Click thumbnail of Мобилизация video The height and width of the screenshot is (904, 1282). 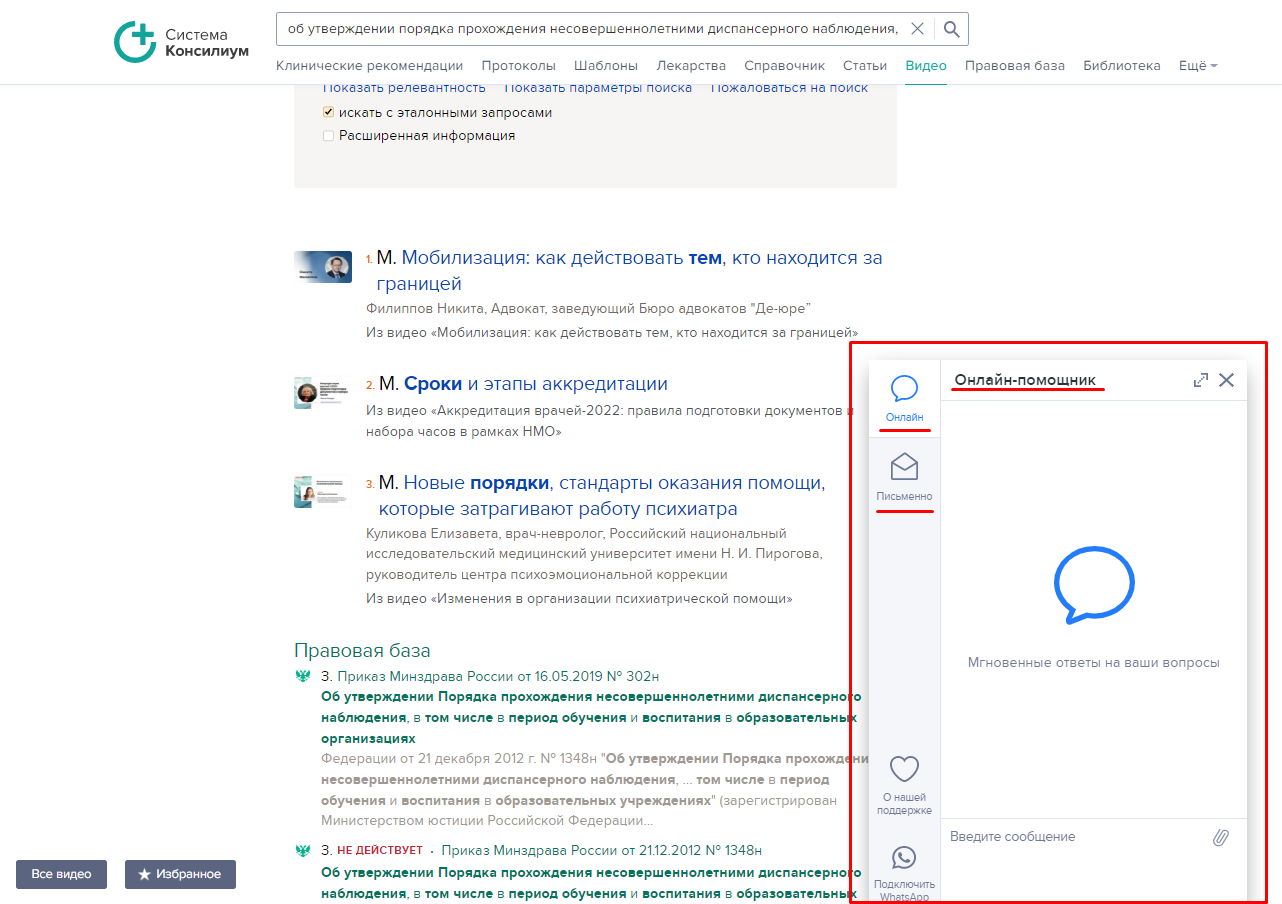(323, 267)
